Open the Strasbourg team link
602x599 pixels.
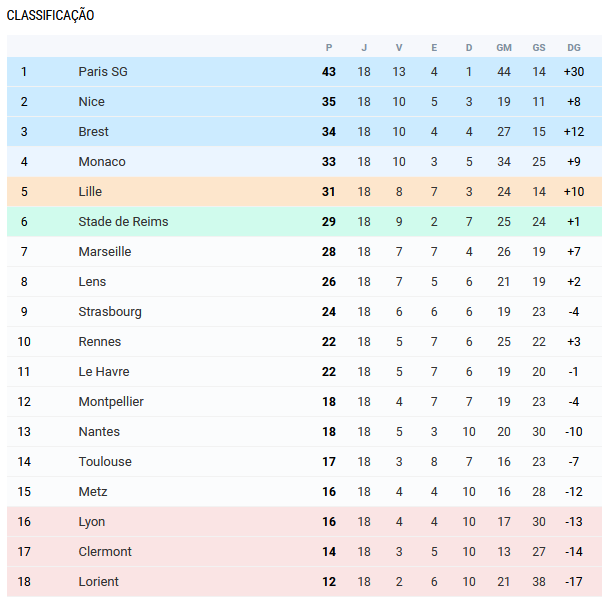(110, 312)
